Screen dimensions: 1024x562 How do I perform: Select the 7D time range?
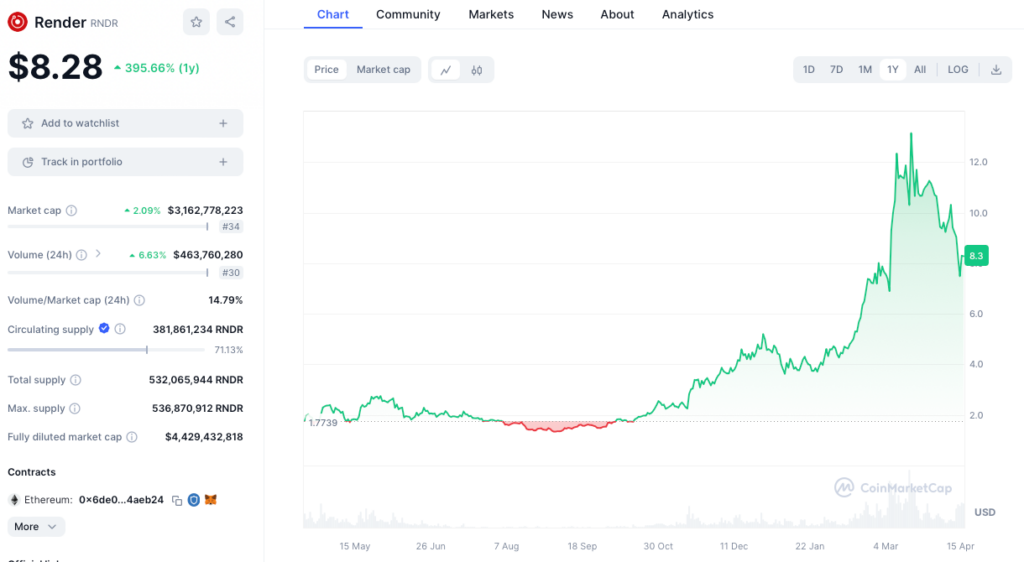[836, 70]
